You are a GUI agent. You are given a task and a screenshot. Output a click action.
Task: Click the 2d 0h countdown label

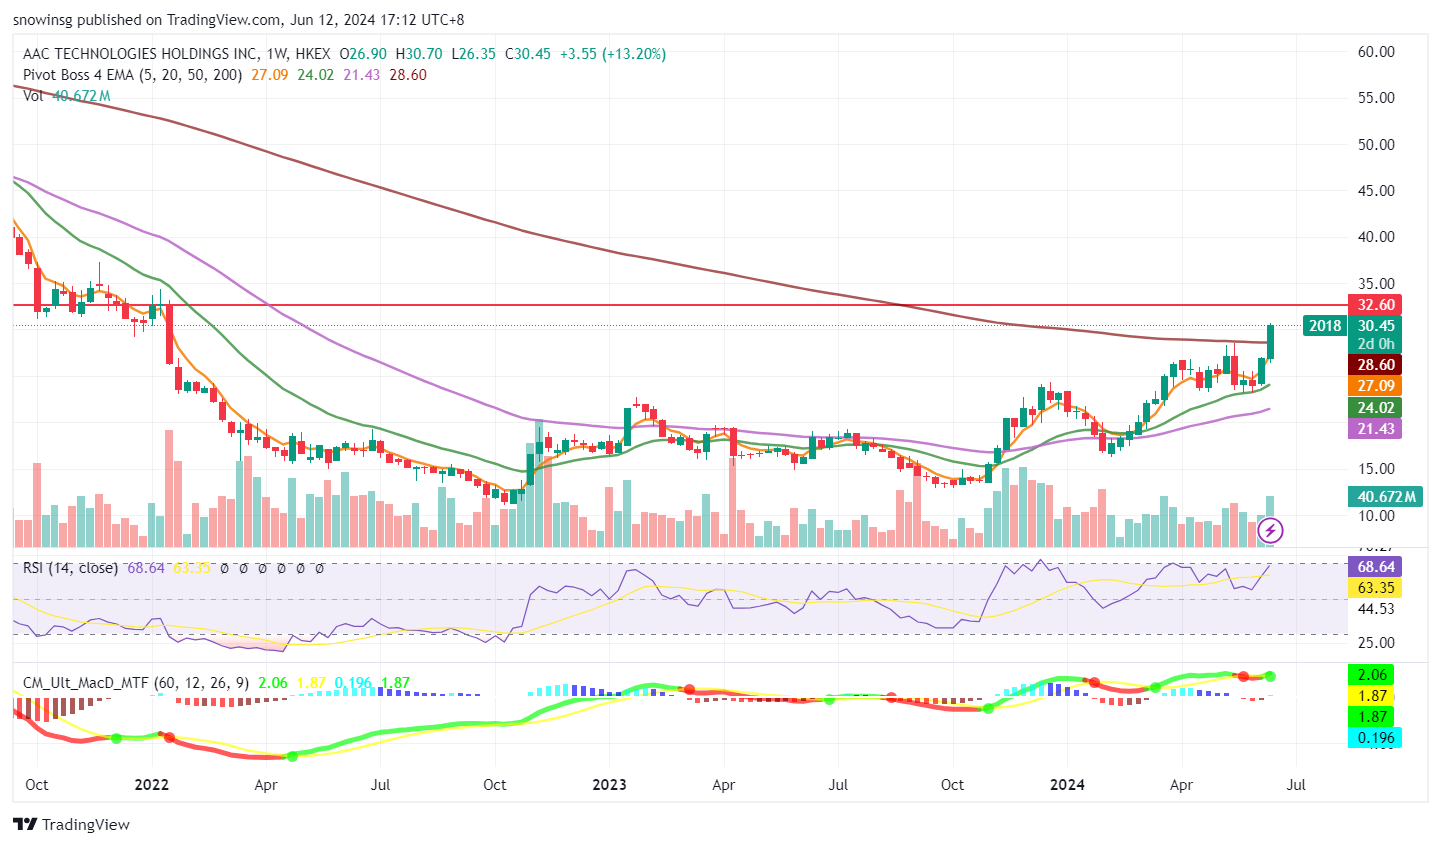click(x=1375, y=344)
